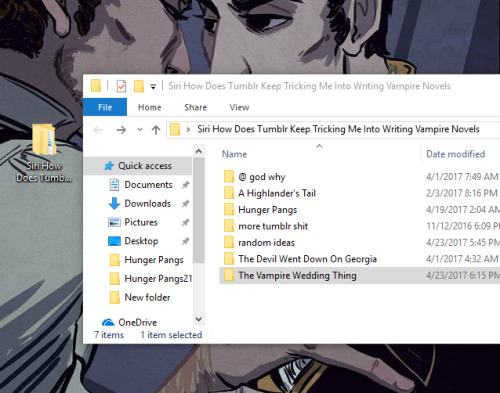Click the New folder icon in quick access toolbar
The height and width of the screenshot is (393, 500).
[x=139, y=86]
